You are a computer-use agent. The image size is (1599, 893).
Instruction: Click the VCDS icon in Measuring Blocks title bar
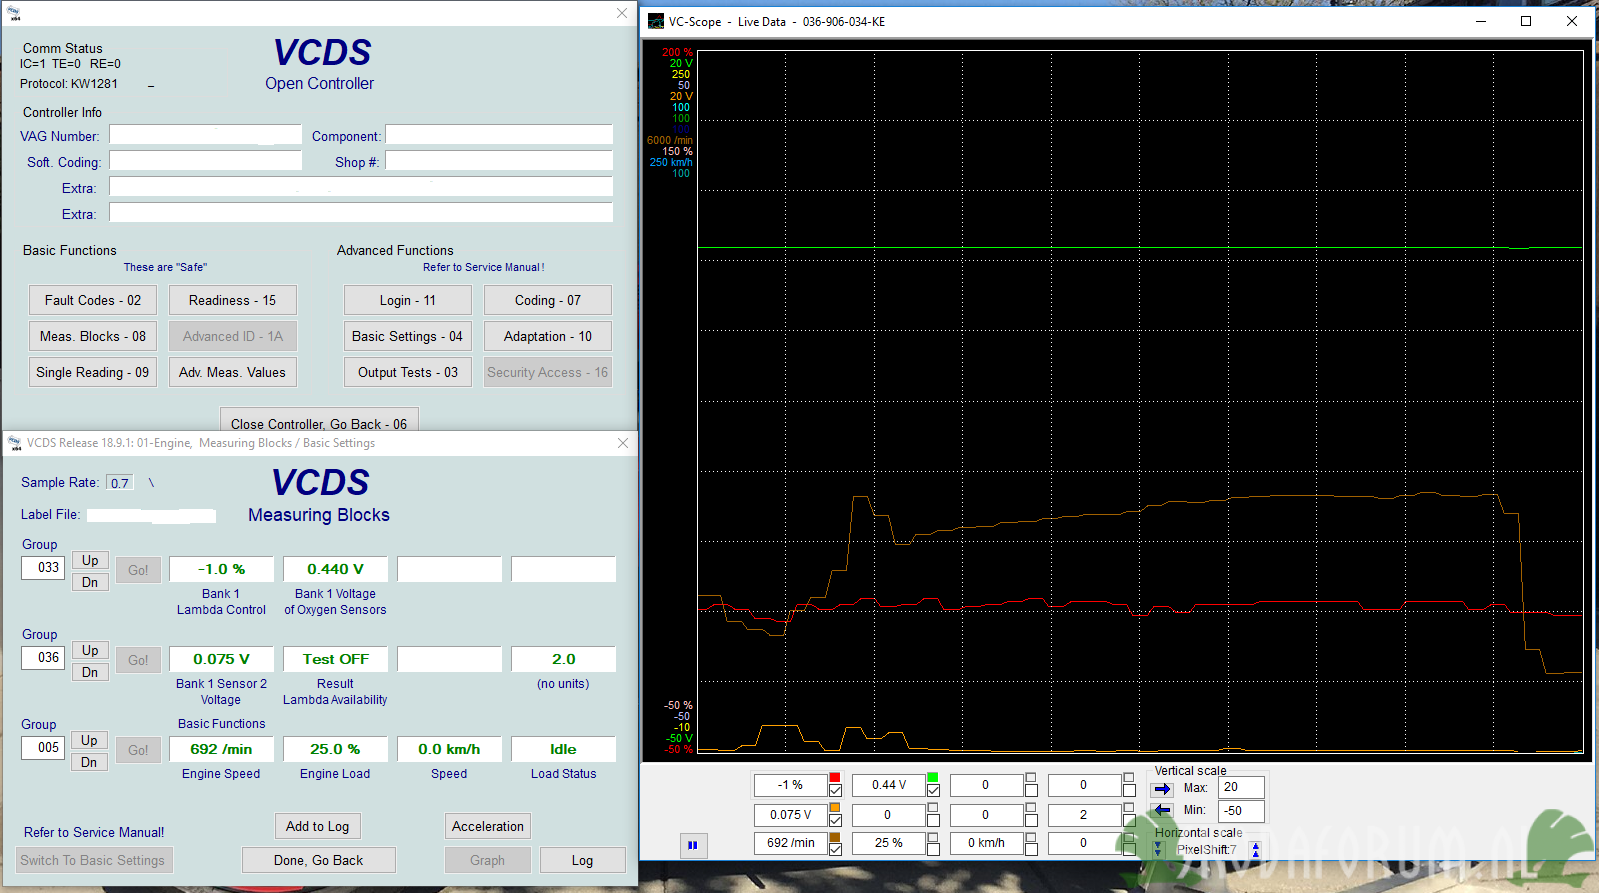(15, 443)
